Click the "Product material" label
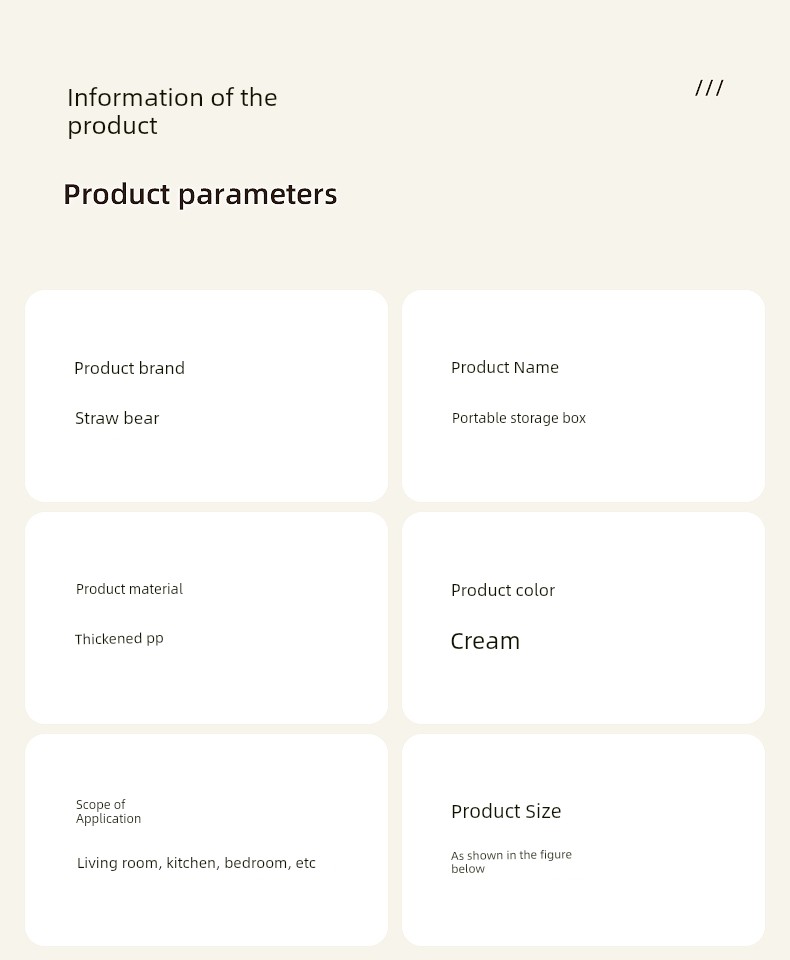Viewport: 790px width, 960px height. coord(129,589)
